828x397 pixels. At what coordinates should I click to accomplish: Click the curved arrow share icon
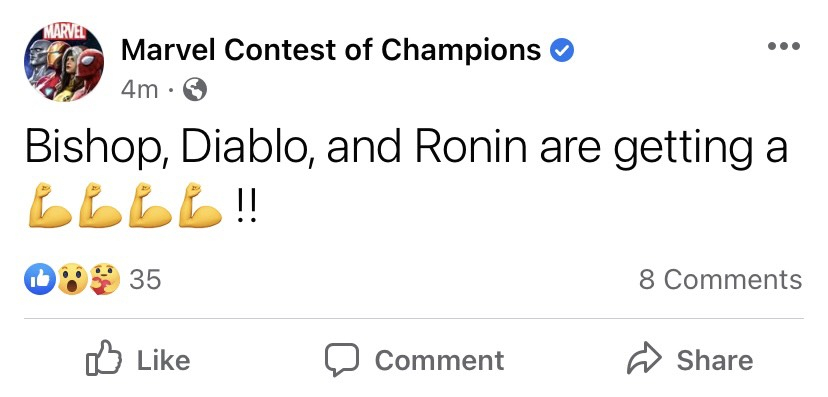coord(644,359)
